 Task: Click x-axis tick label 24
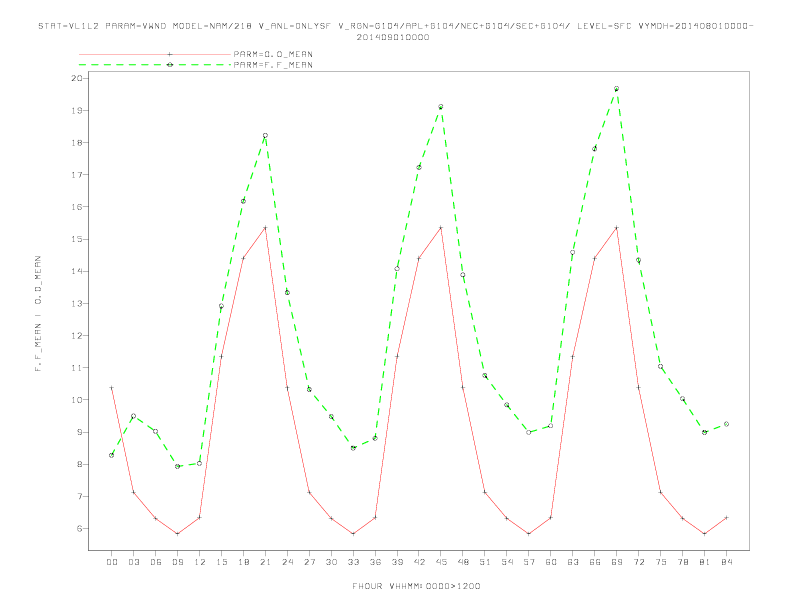click(x=287, y=562)
